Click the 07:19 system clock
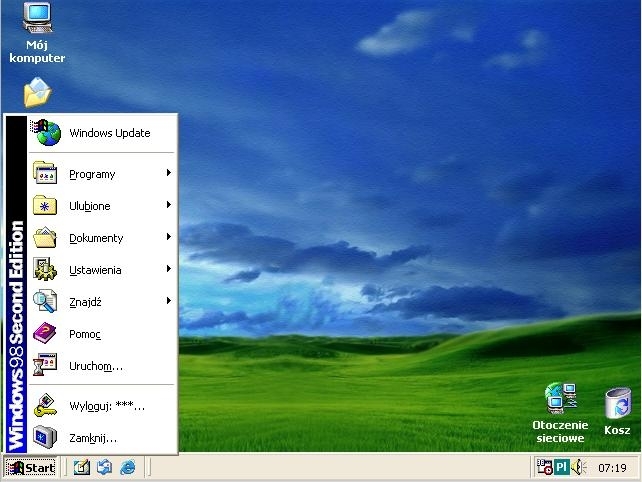Screen dimensions: 642x482 click(612, 468)
